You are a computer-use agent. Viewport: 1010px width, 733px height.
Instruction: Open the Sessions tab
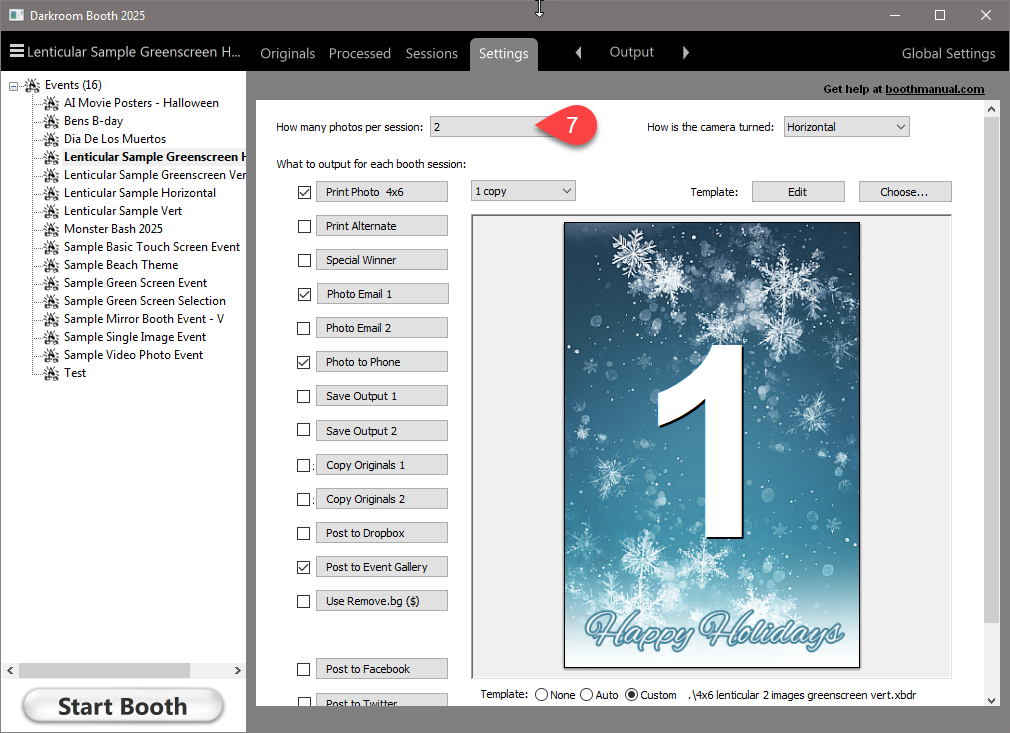pyautogui.click(x=431, y=54)
